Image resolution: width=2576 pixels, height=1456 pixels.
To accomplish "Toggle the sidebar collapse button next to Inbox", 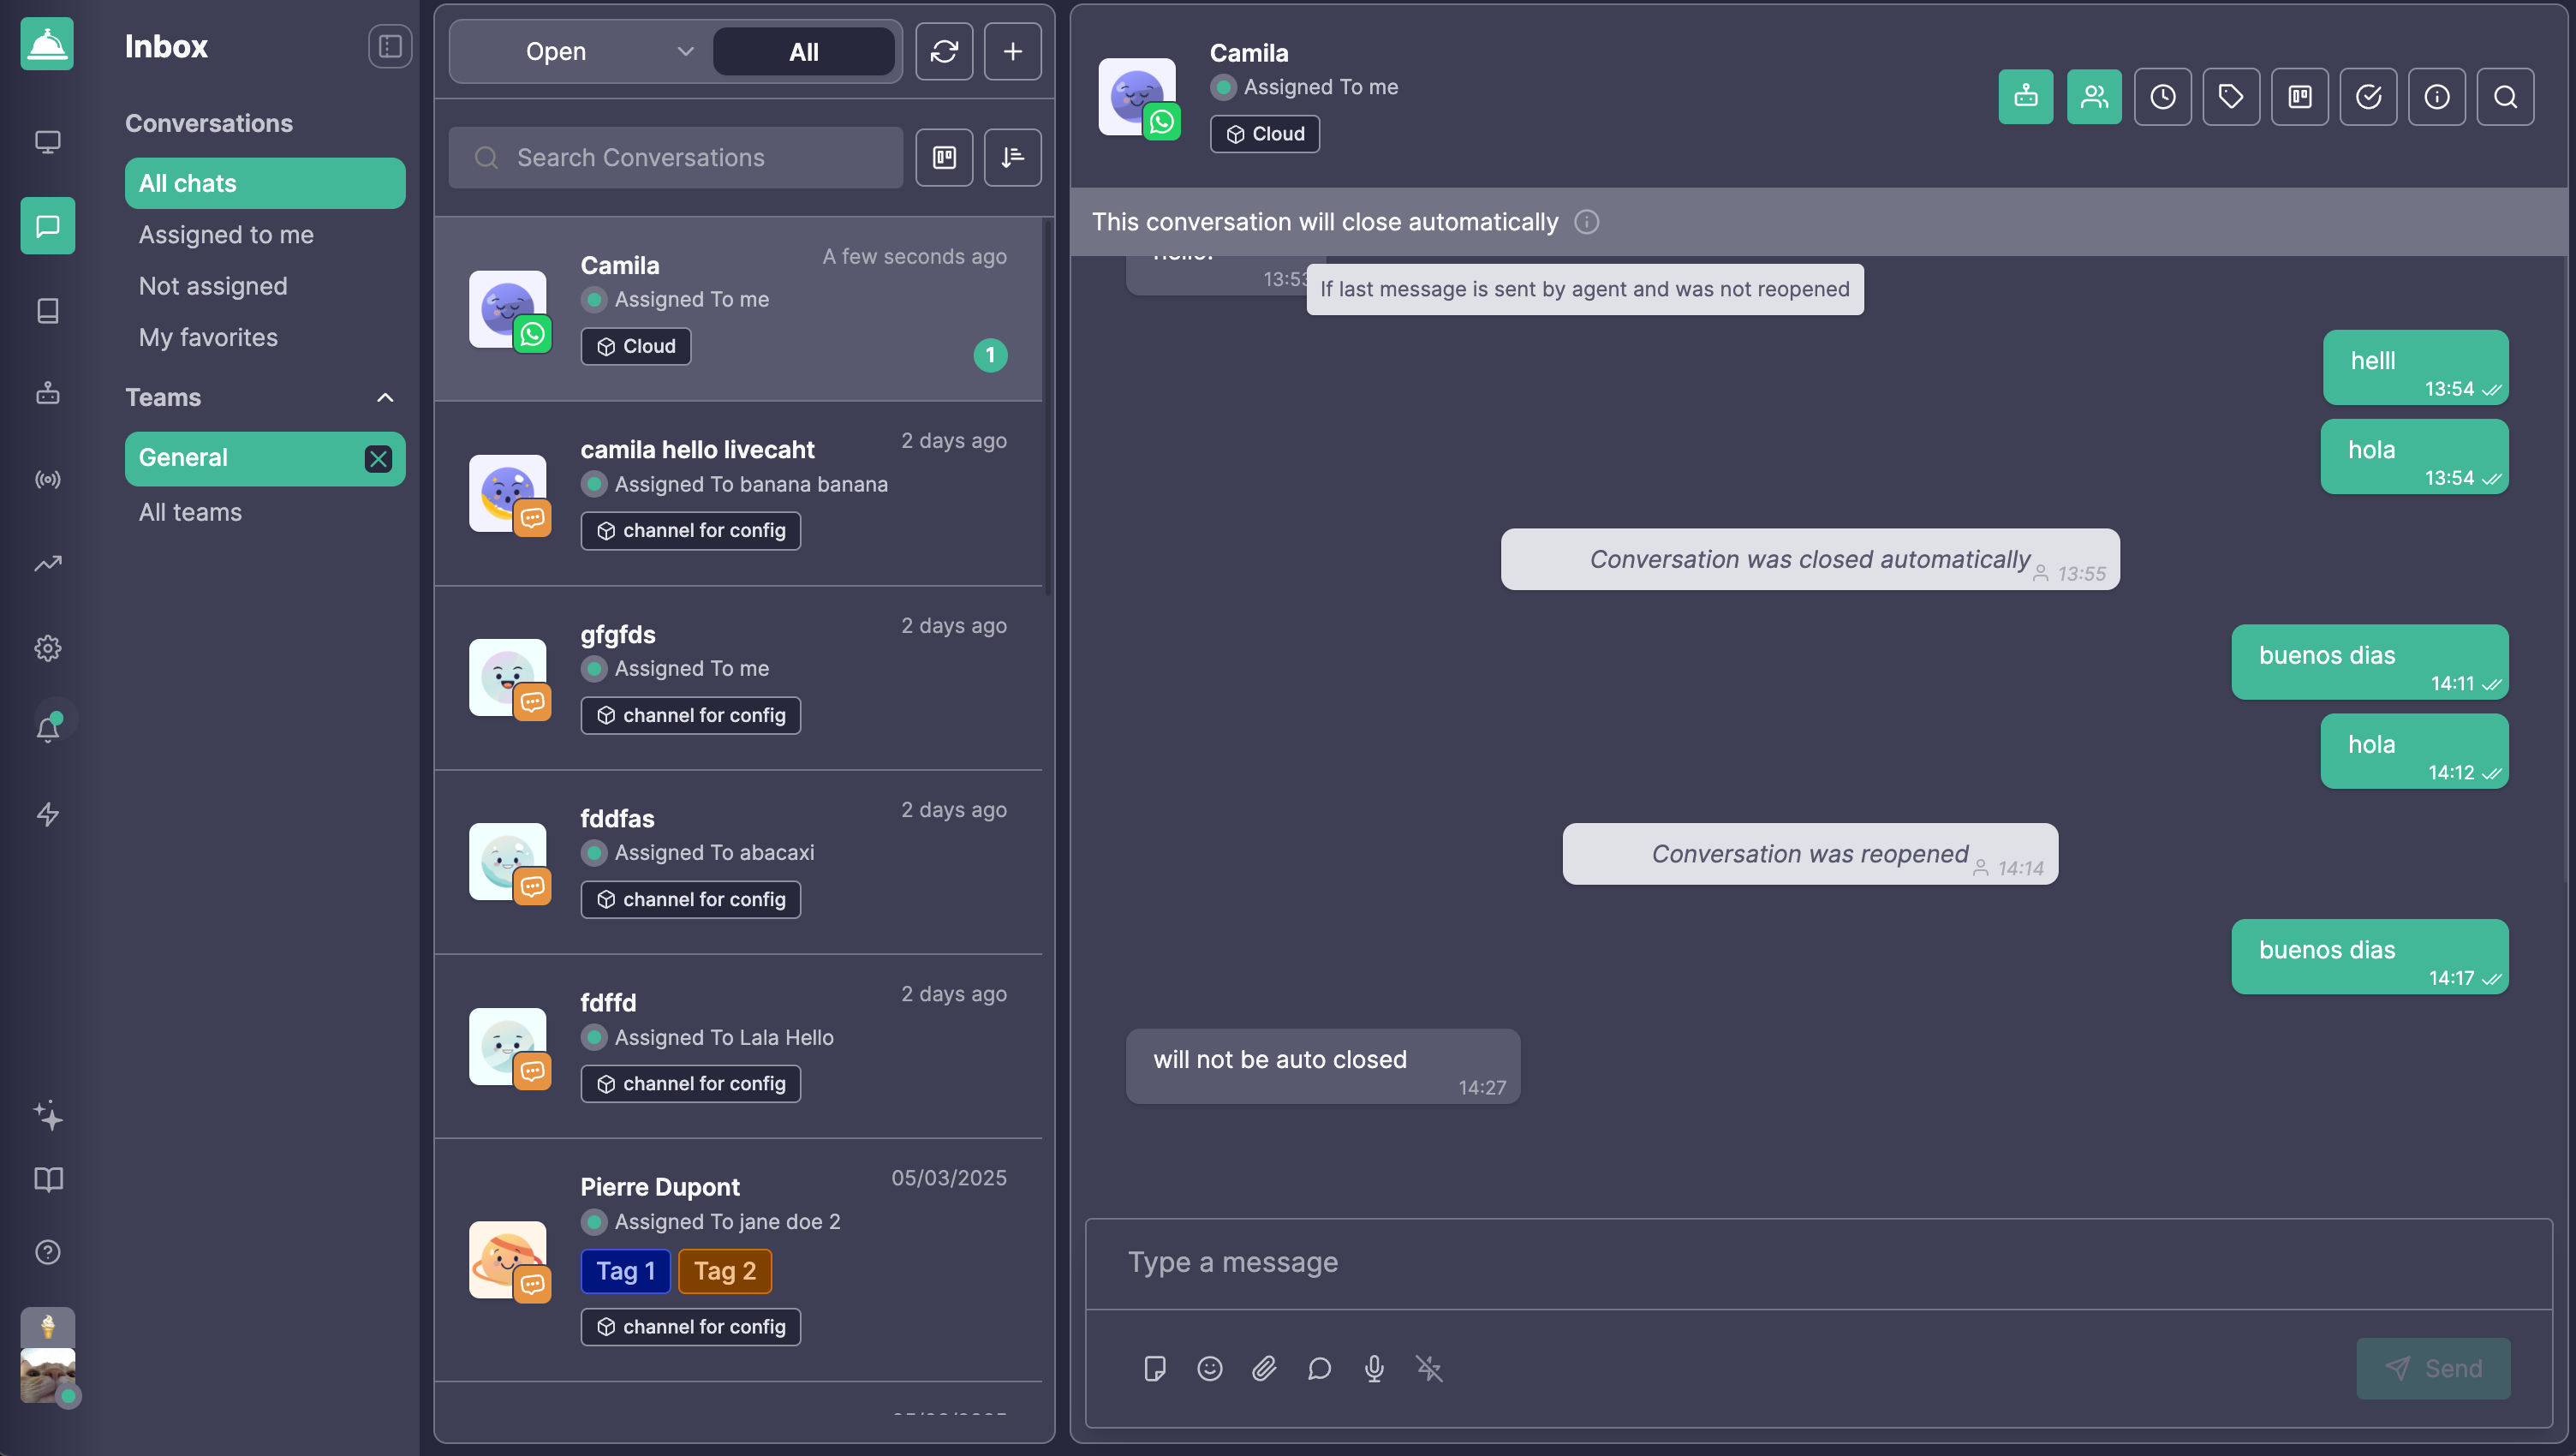I will click(390, 47).
